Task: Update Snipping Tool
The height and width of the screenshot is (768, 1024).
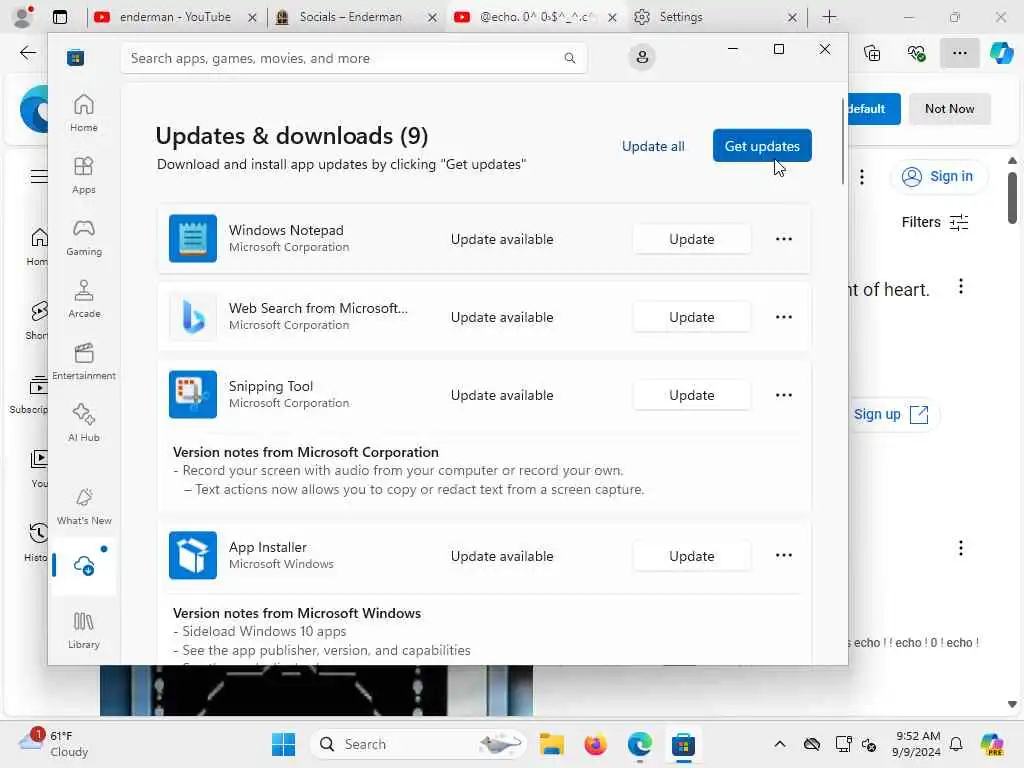Action: pos(692,395)
